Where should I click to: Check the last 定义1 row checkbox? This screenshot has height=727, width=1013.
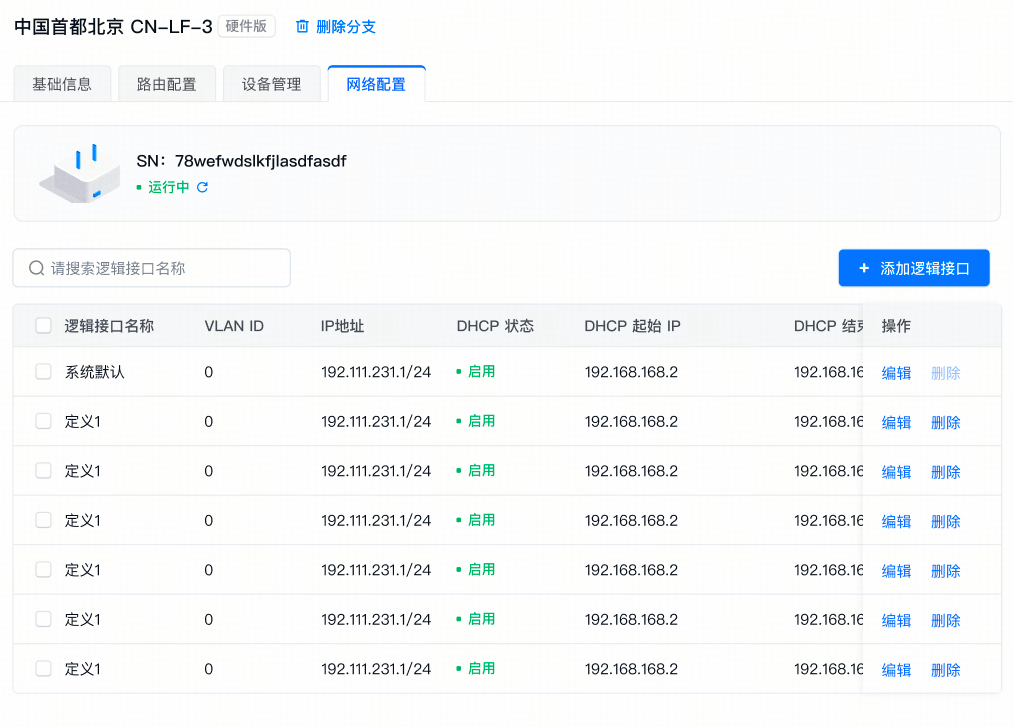(43, 669)
